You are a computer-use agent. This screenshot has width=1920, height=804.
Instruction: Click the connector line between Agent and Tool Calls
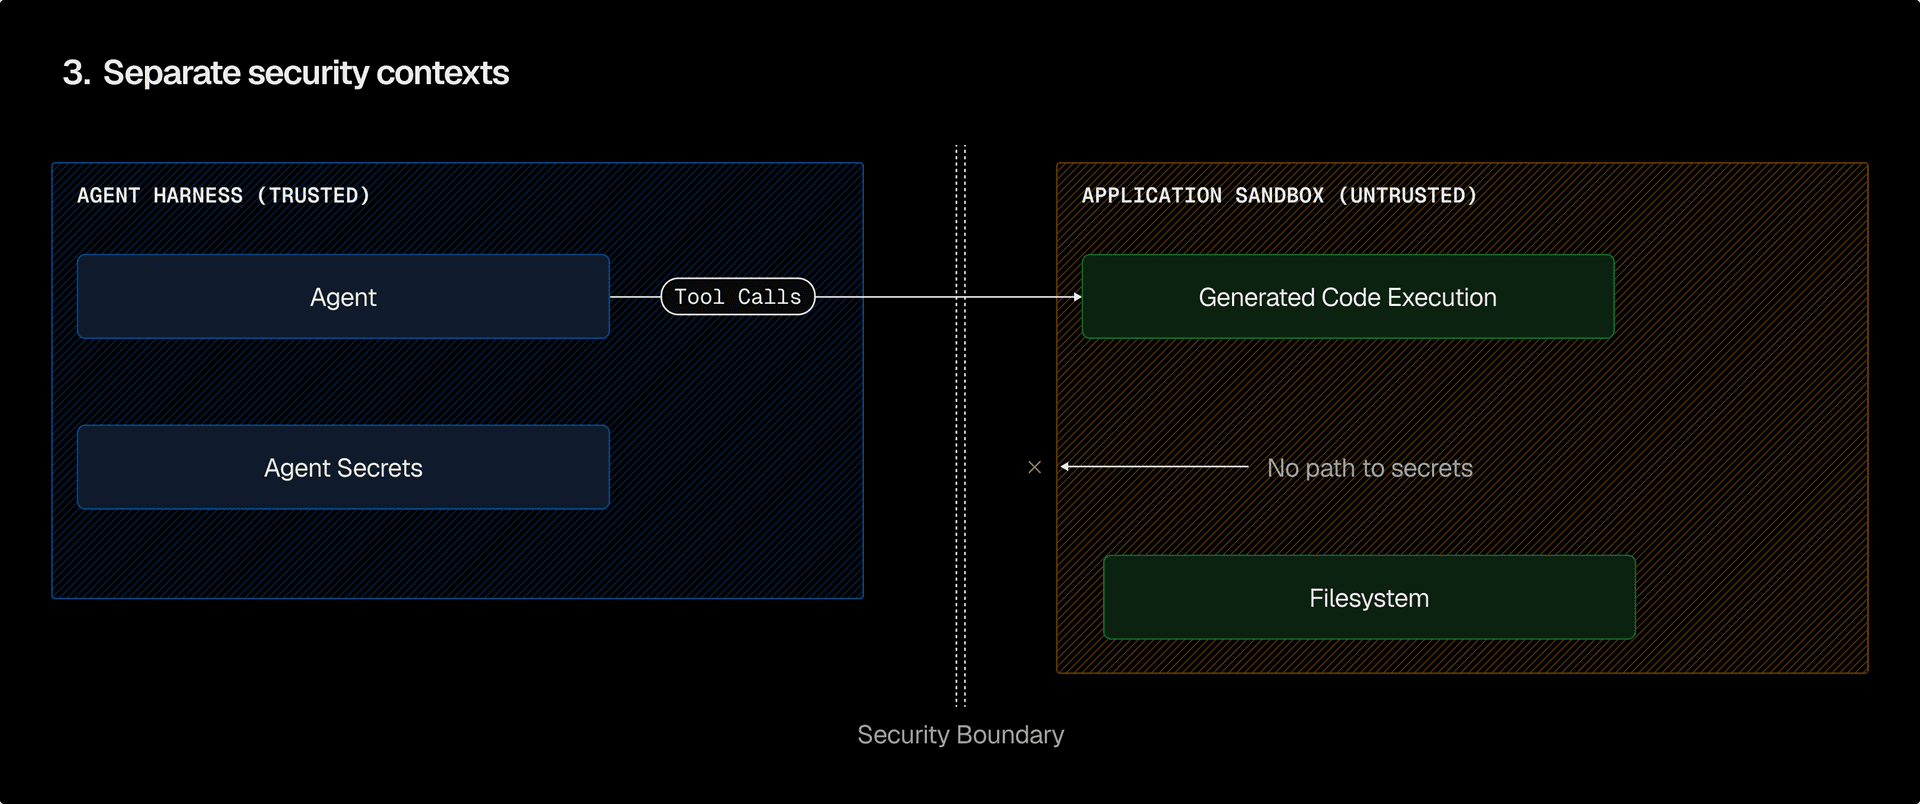point(635,297)
